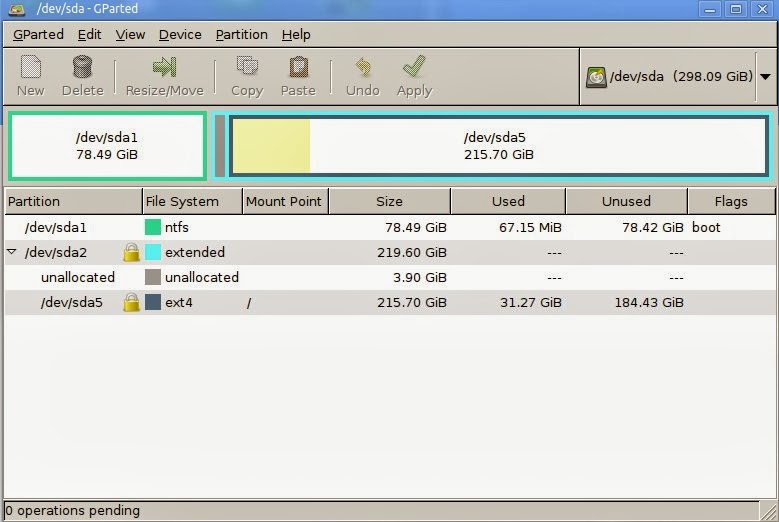
Task: Click size value '219.60 GiB'
Action: 412,252
